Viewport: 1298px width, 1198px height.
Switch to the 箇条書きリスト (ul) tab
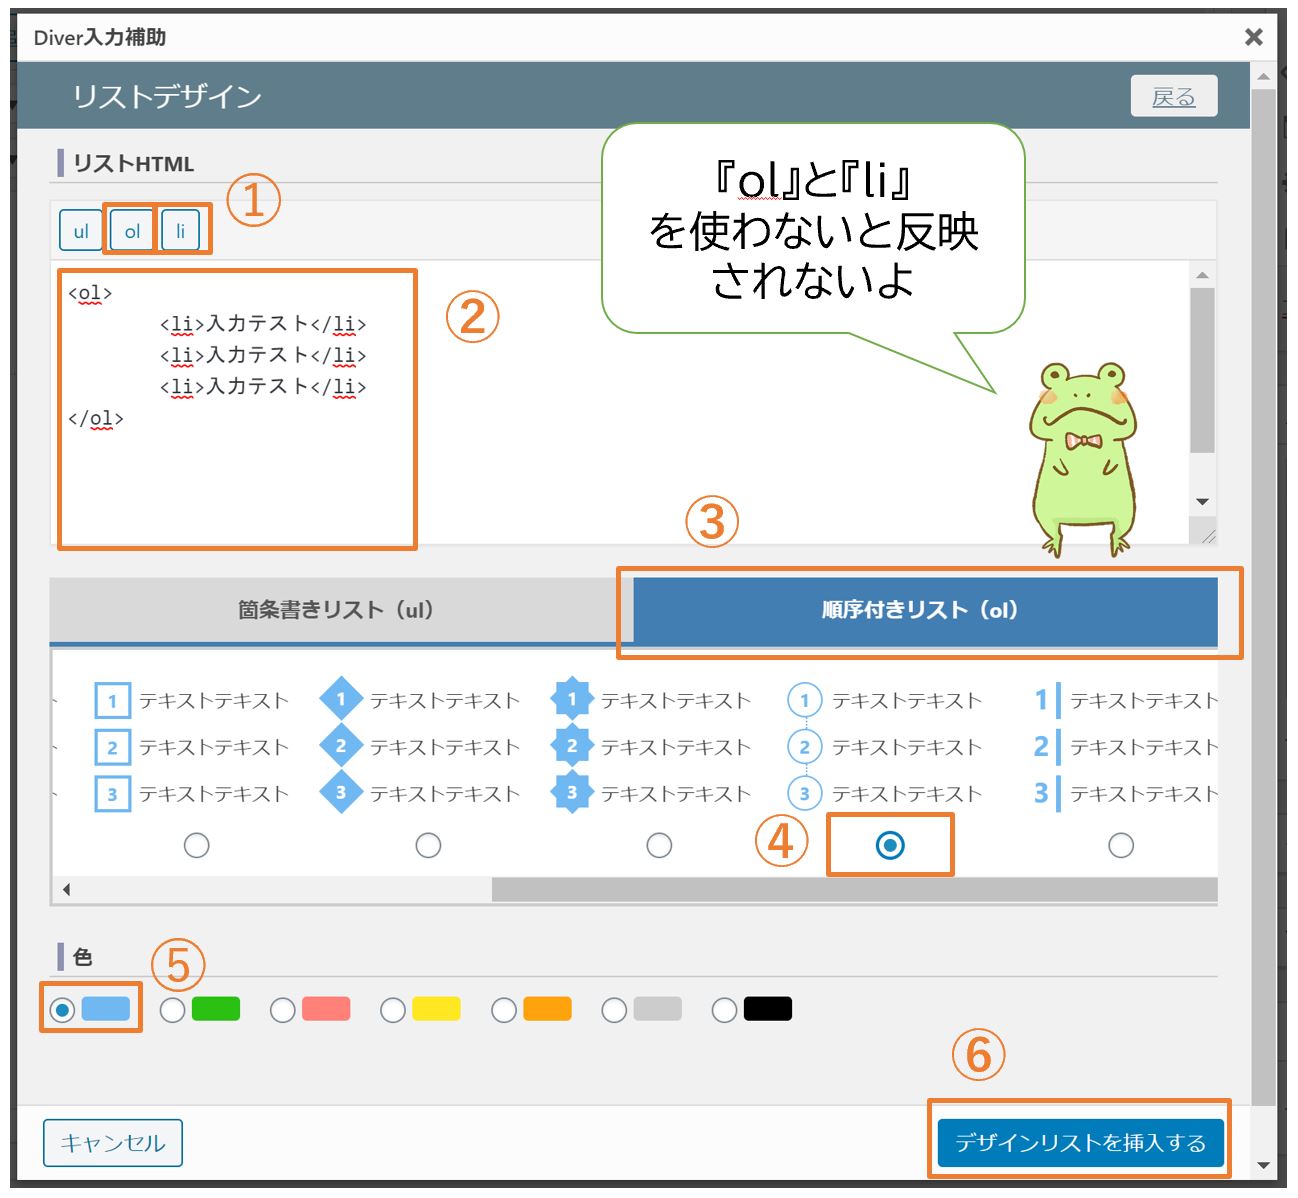pos(335,610)
